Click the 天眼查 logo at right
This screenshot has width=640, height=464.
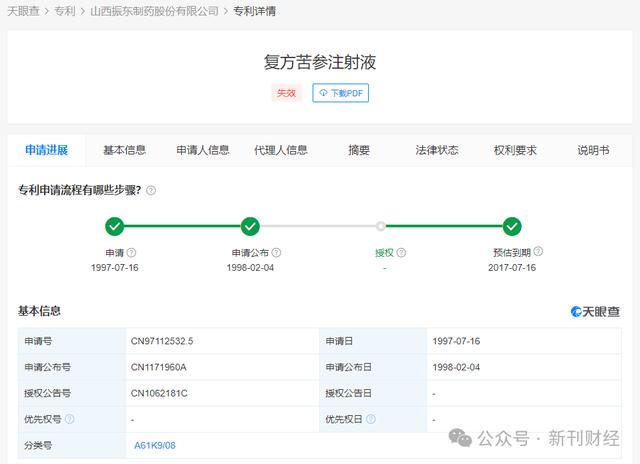click(x=595, y=312)
